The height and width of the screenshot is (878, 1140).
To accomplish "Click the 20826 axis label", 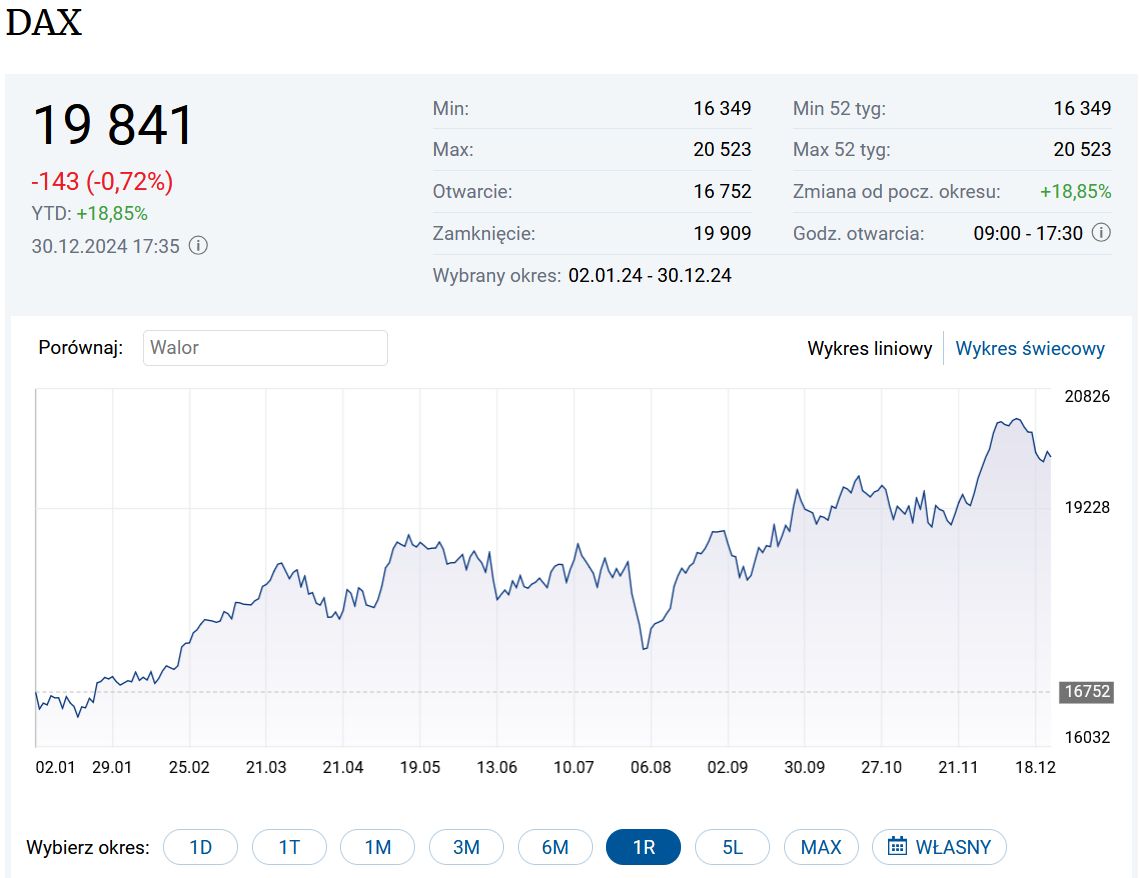I will (1087, 396).
